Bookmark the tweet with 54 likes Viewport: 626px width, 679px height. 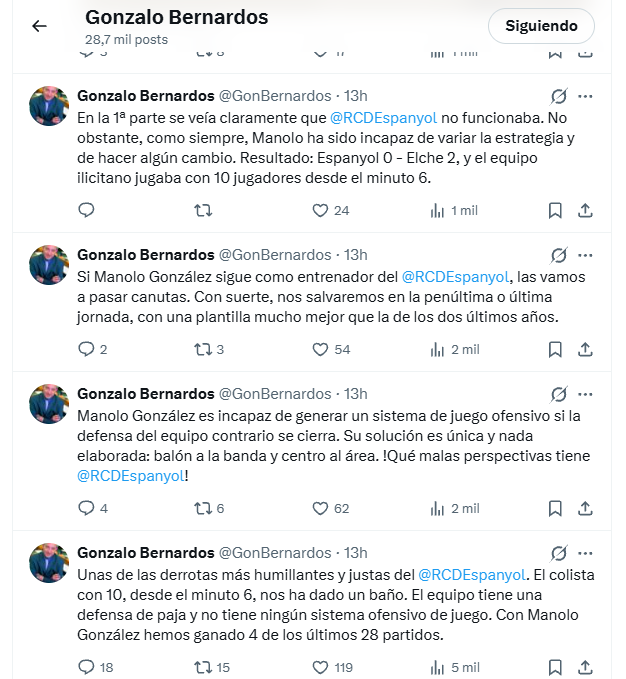click(555, 349)
